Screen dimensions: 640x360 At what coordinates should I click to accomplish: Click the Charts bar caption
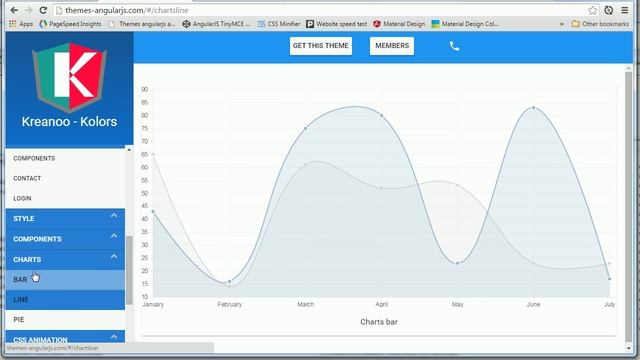point(379,322)
